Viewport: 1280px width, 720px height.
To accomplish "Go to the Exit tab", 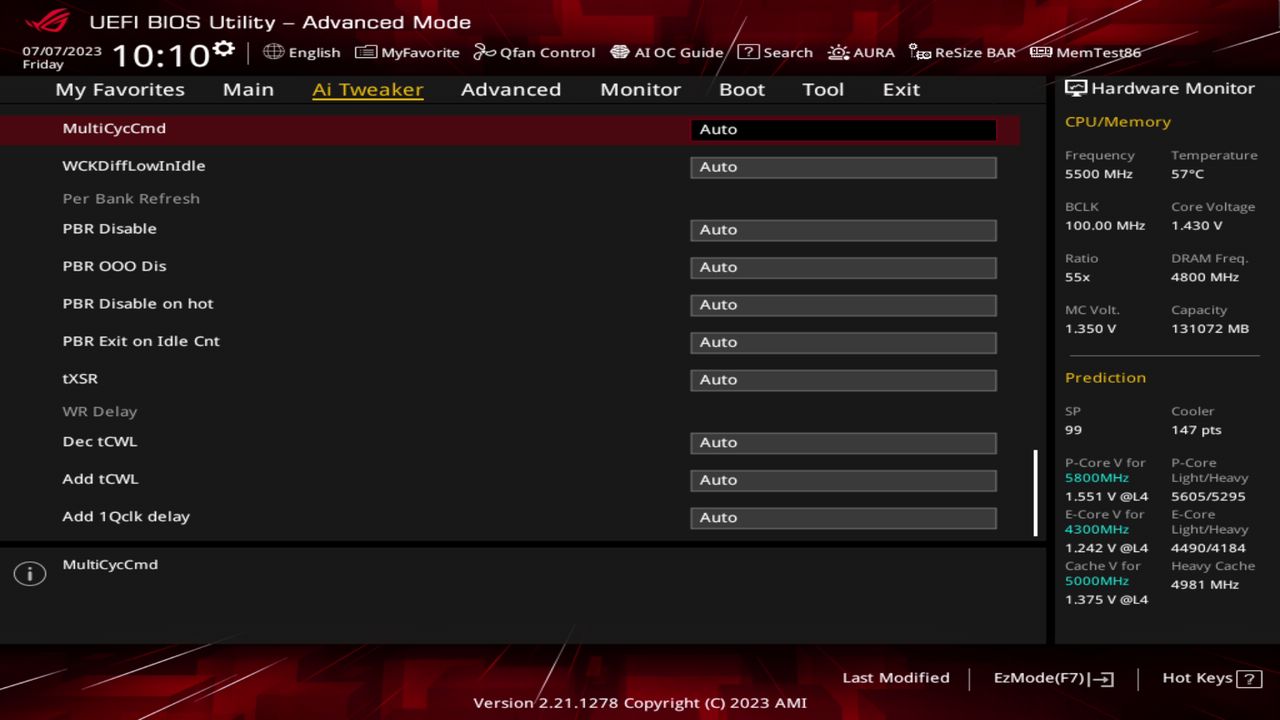I will click(x=901, y=89).
